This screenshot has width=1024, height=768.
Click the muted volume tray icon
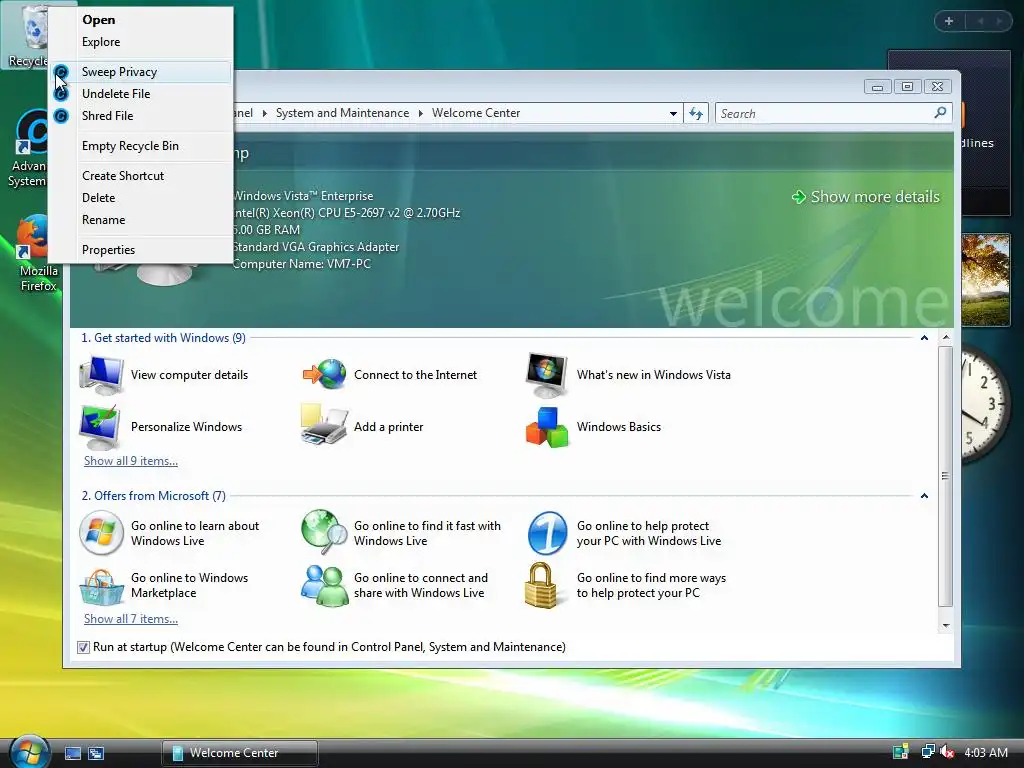947,752
